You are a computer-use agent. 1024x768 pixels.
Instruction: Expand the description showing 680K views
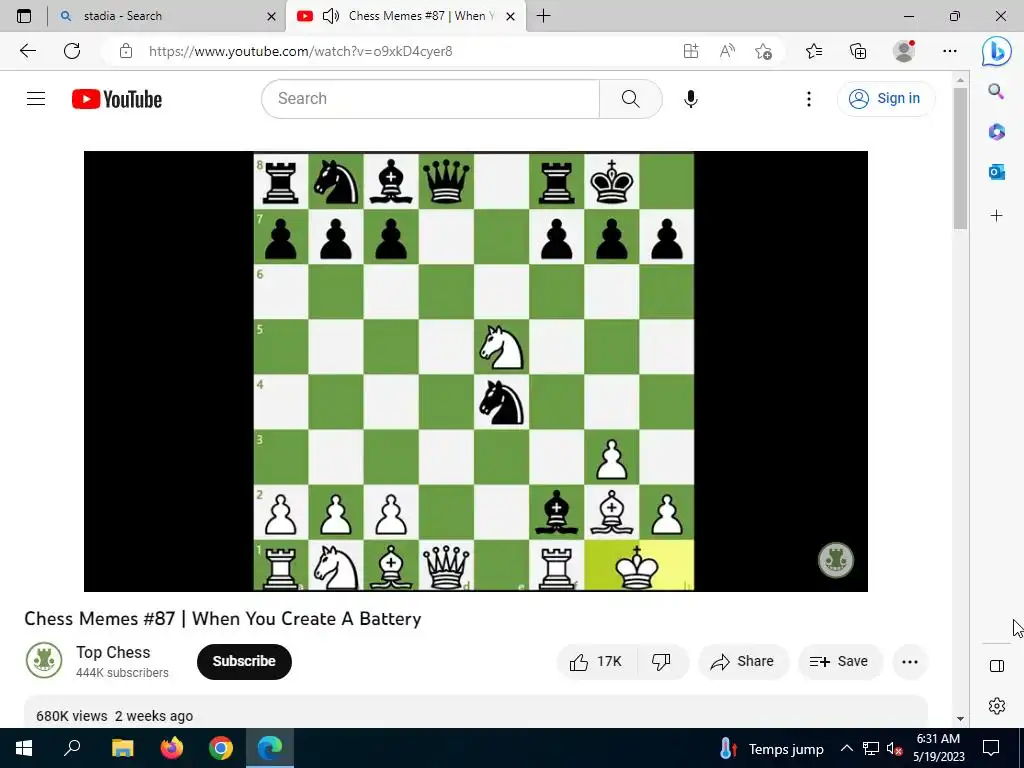(x=475, y=712)
